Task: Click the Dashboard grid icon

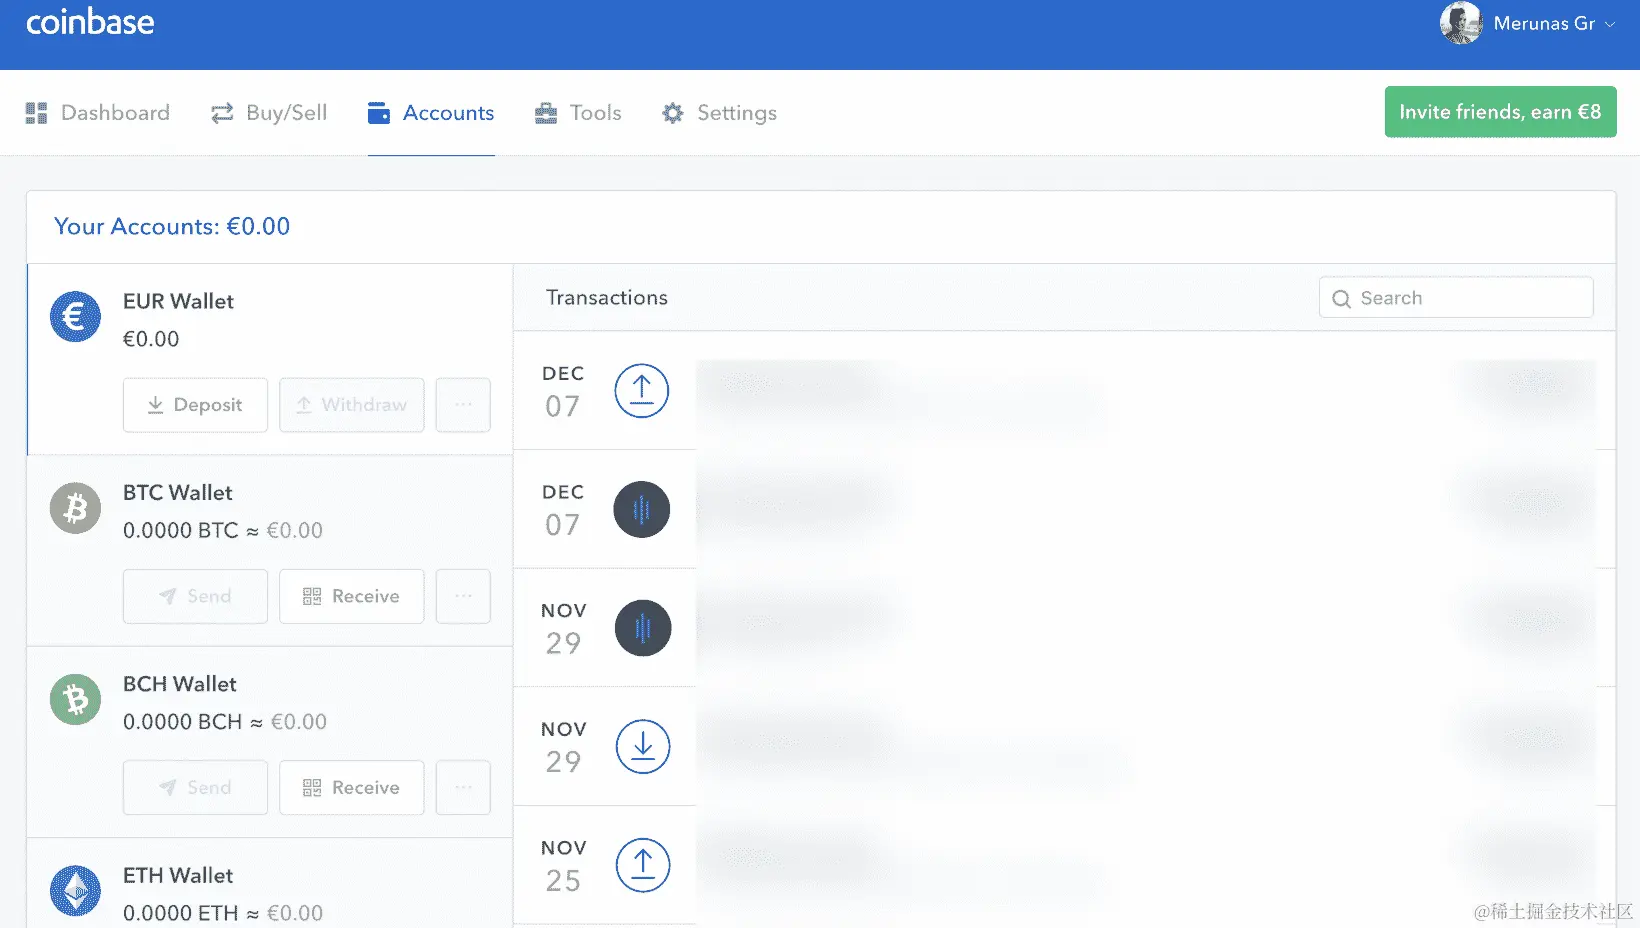Action: pyautogui.click(x=37, y=113)
